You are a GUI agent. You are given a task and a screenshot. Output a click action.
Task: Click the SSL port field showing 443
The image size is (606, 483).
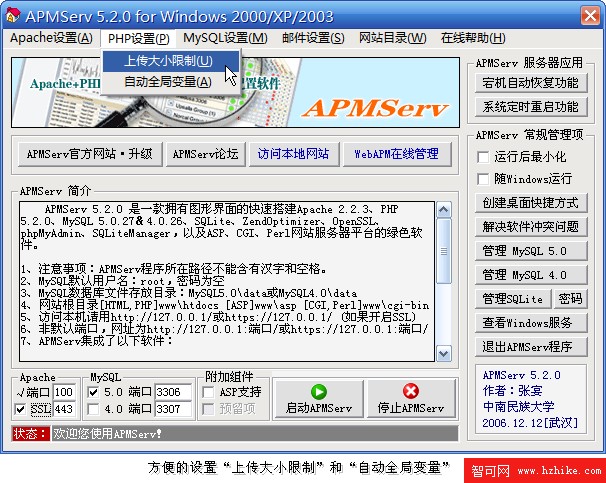pyautogui.click(x=64, y=409)
